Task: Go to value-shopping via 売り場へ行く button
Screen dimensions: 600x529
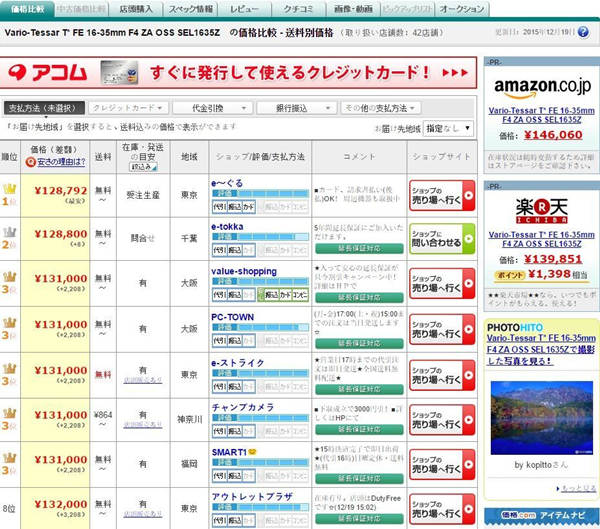Action: point(442,283)
